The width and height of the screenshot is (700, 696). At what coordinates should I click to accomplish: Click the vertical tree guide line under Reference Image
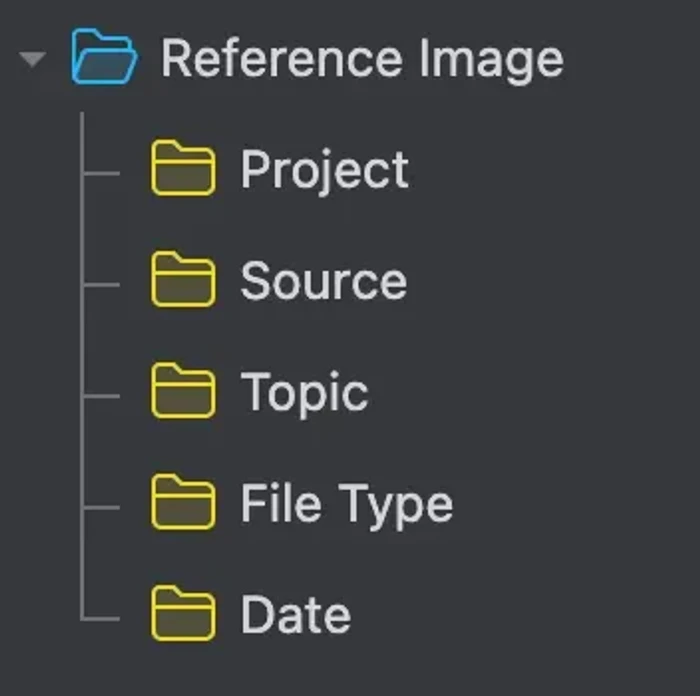click(83, 338)
